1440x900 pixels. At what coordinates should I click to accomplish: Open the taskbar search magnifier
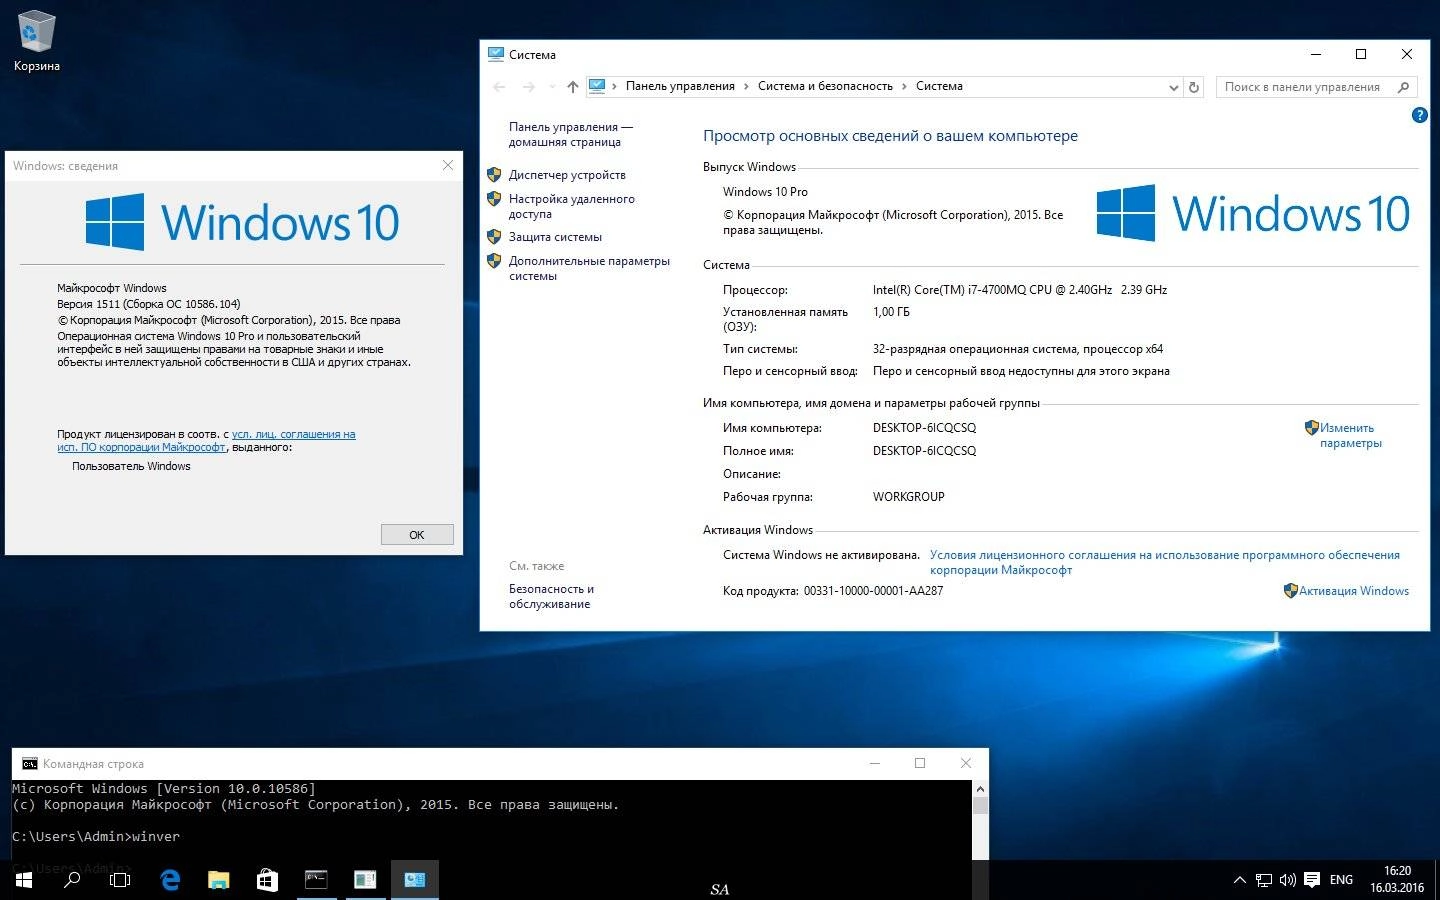click(x=72, y=880)
